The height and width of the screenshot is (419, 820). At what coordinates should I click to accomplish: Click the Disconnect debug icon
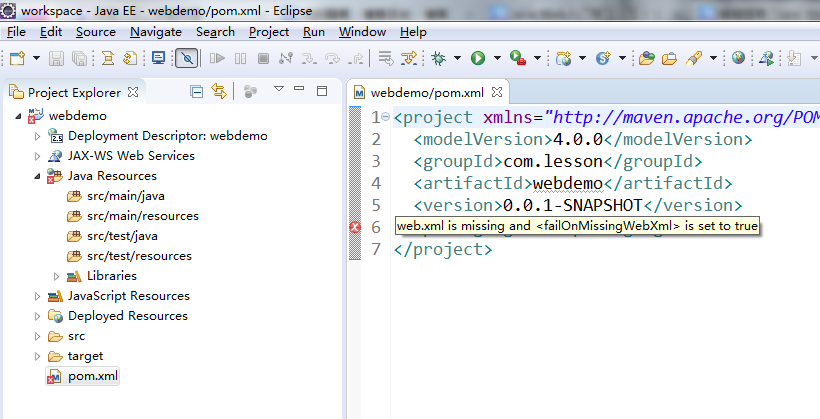coord(286,58)
